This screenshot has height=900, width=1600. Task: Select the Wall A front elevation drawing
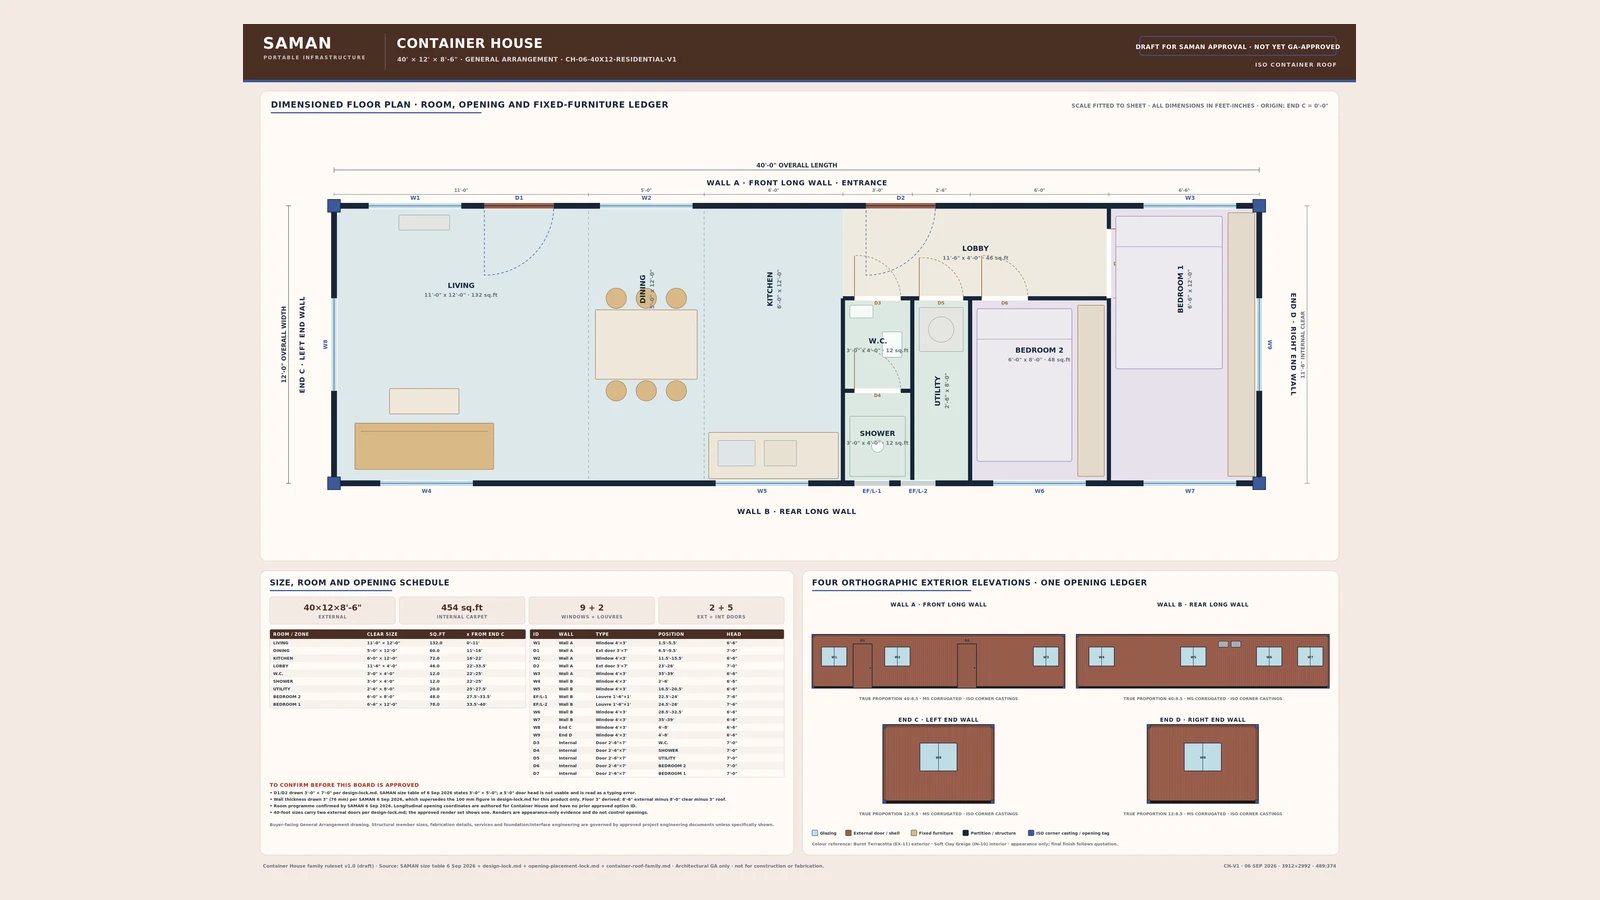click(938, 661)
